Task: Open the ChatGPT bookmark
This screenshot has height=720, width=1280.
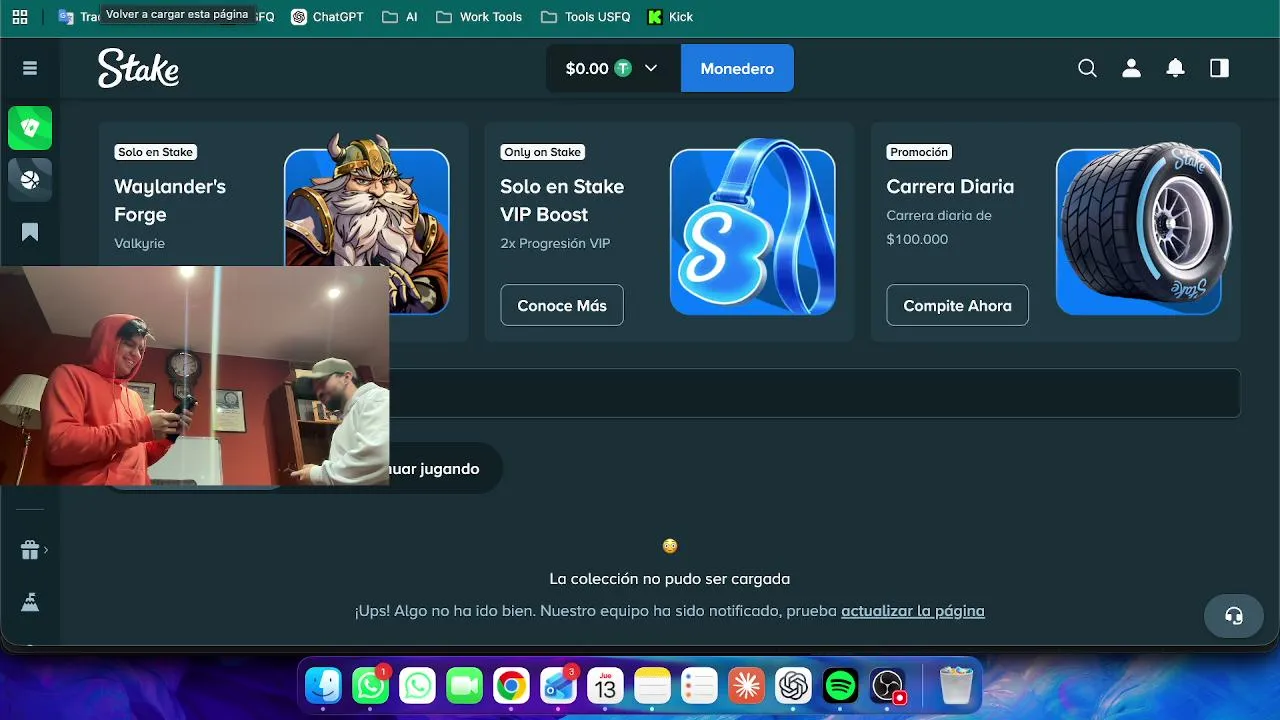Action: pyautogui.click(x=327, y=17)
